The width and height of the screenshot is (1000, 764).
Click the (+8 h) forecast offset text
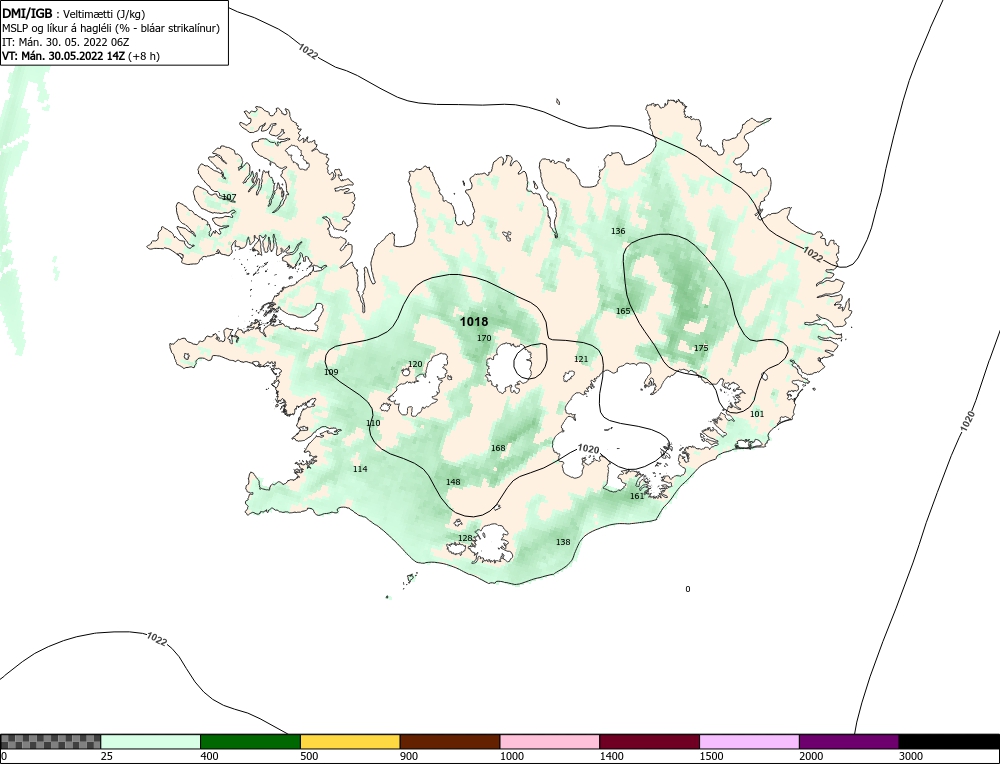click(x=144, y=56)
